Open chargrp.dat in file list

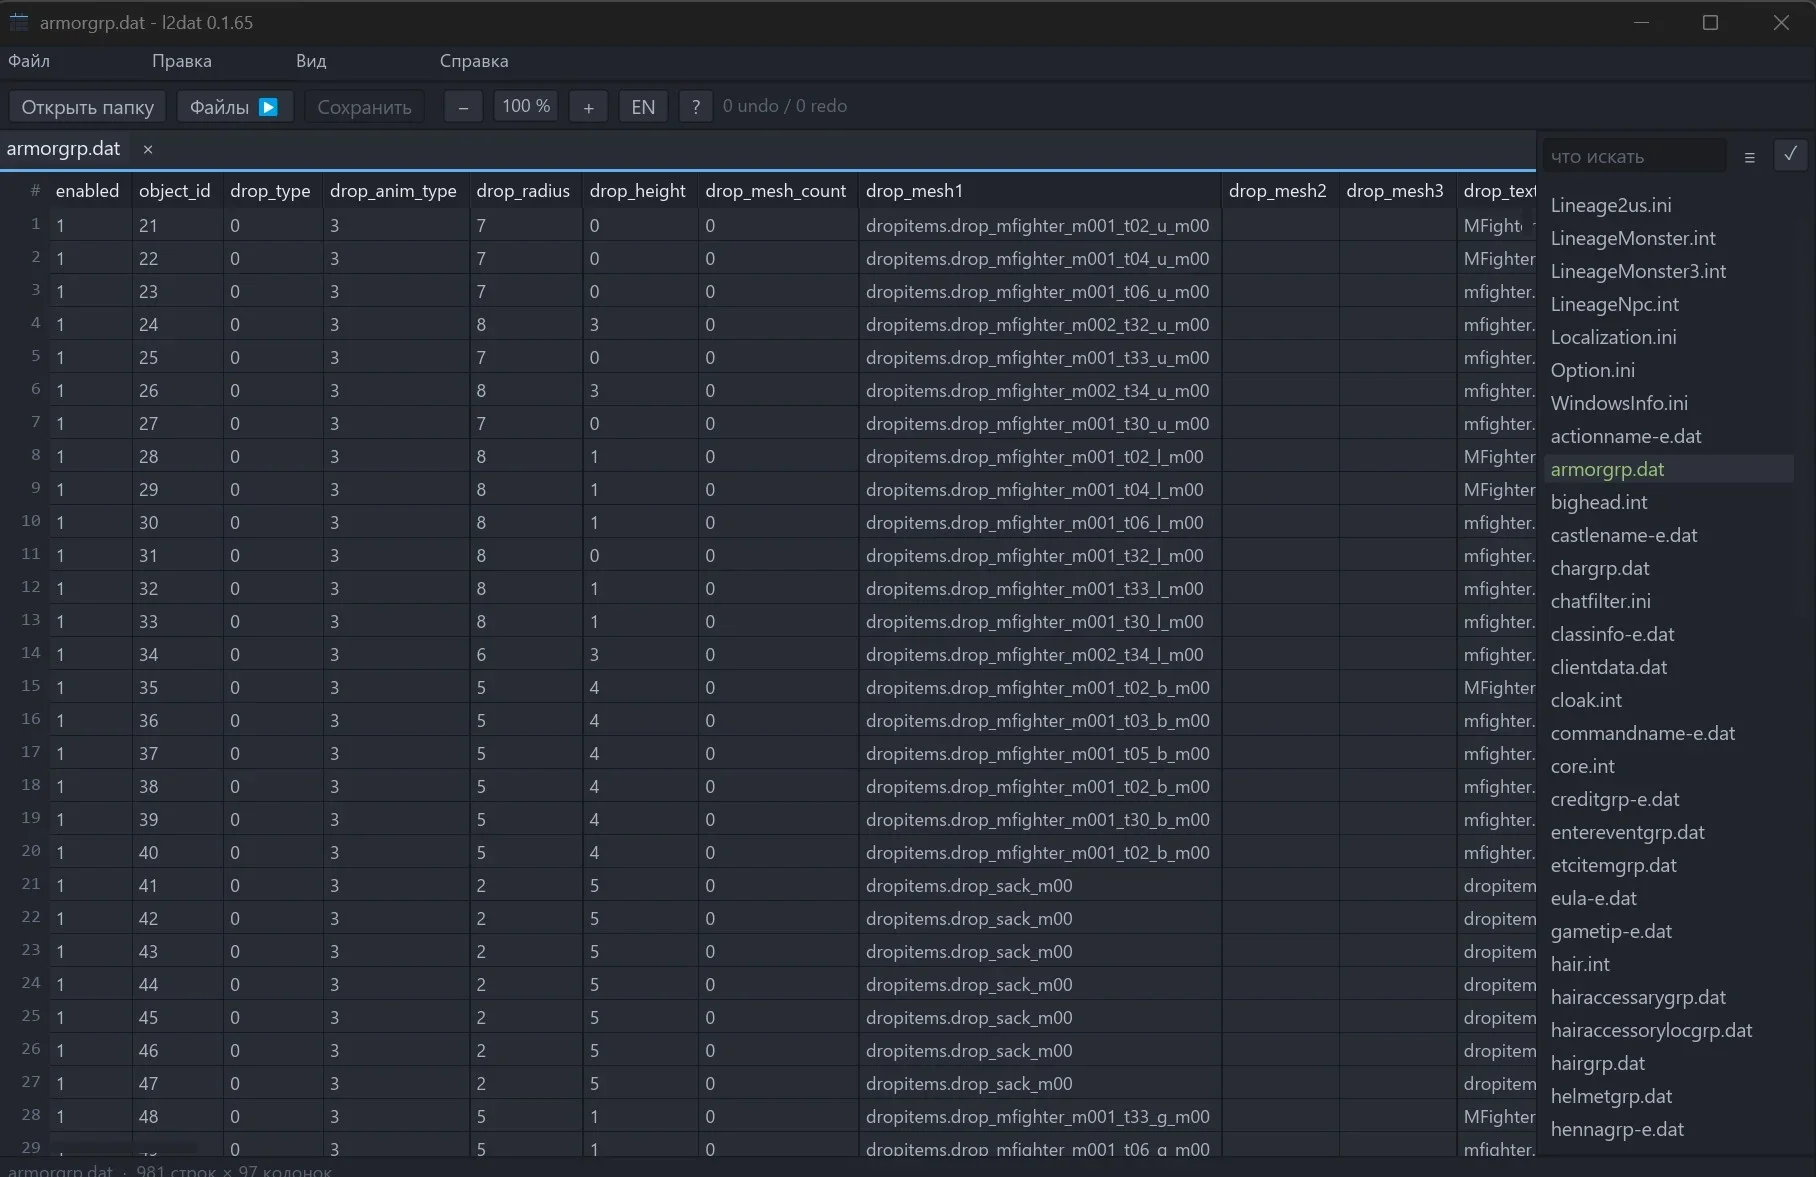[x=1600, y=568]
